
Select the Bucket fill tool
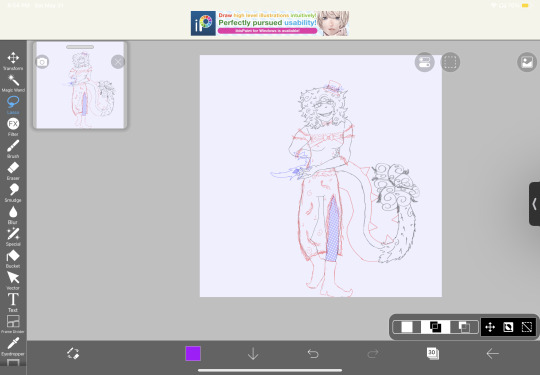13,259
